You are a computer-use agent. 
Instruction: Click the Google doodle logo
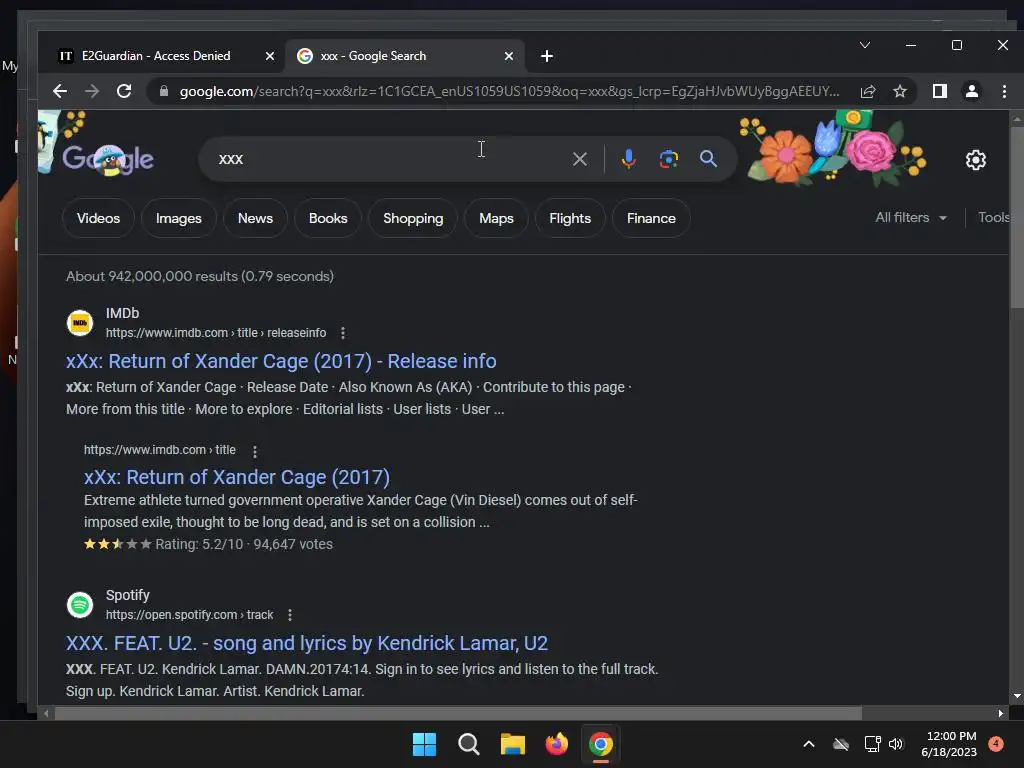click(108, 159)
